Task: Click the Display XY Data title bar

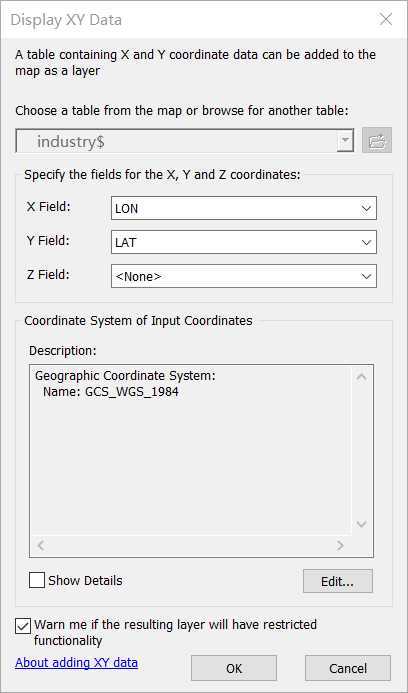Action: [x=190, y=19]
